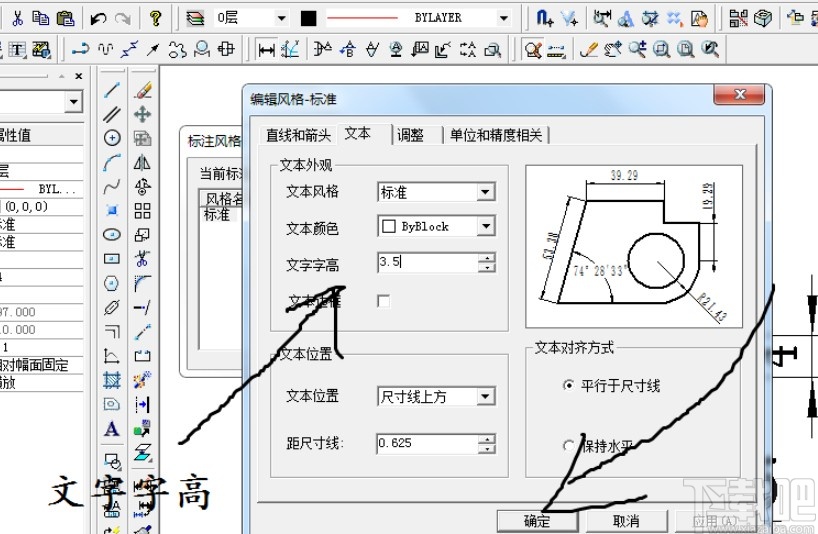This screenshot has width=818, height=534.
Task: Click the 确定 button
Action: click(537, 520)
